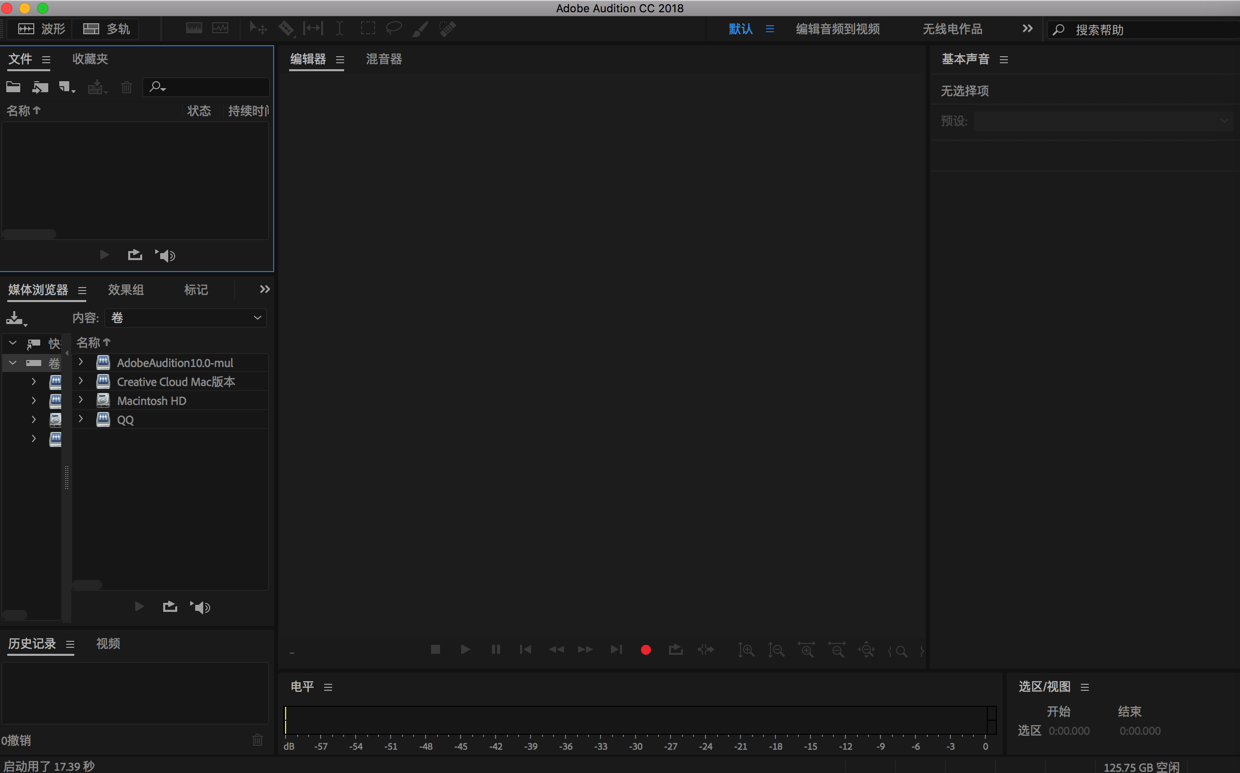Click the Zoom Out (Amplitude) icon
The width and height of the screenshot is (1240, 773).
pyautogui.click(x=776, y=650)
